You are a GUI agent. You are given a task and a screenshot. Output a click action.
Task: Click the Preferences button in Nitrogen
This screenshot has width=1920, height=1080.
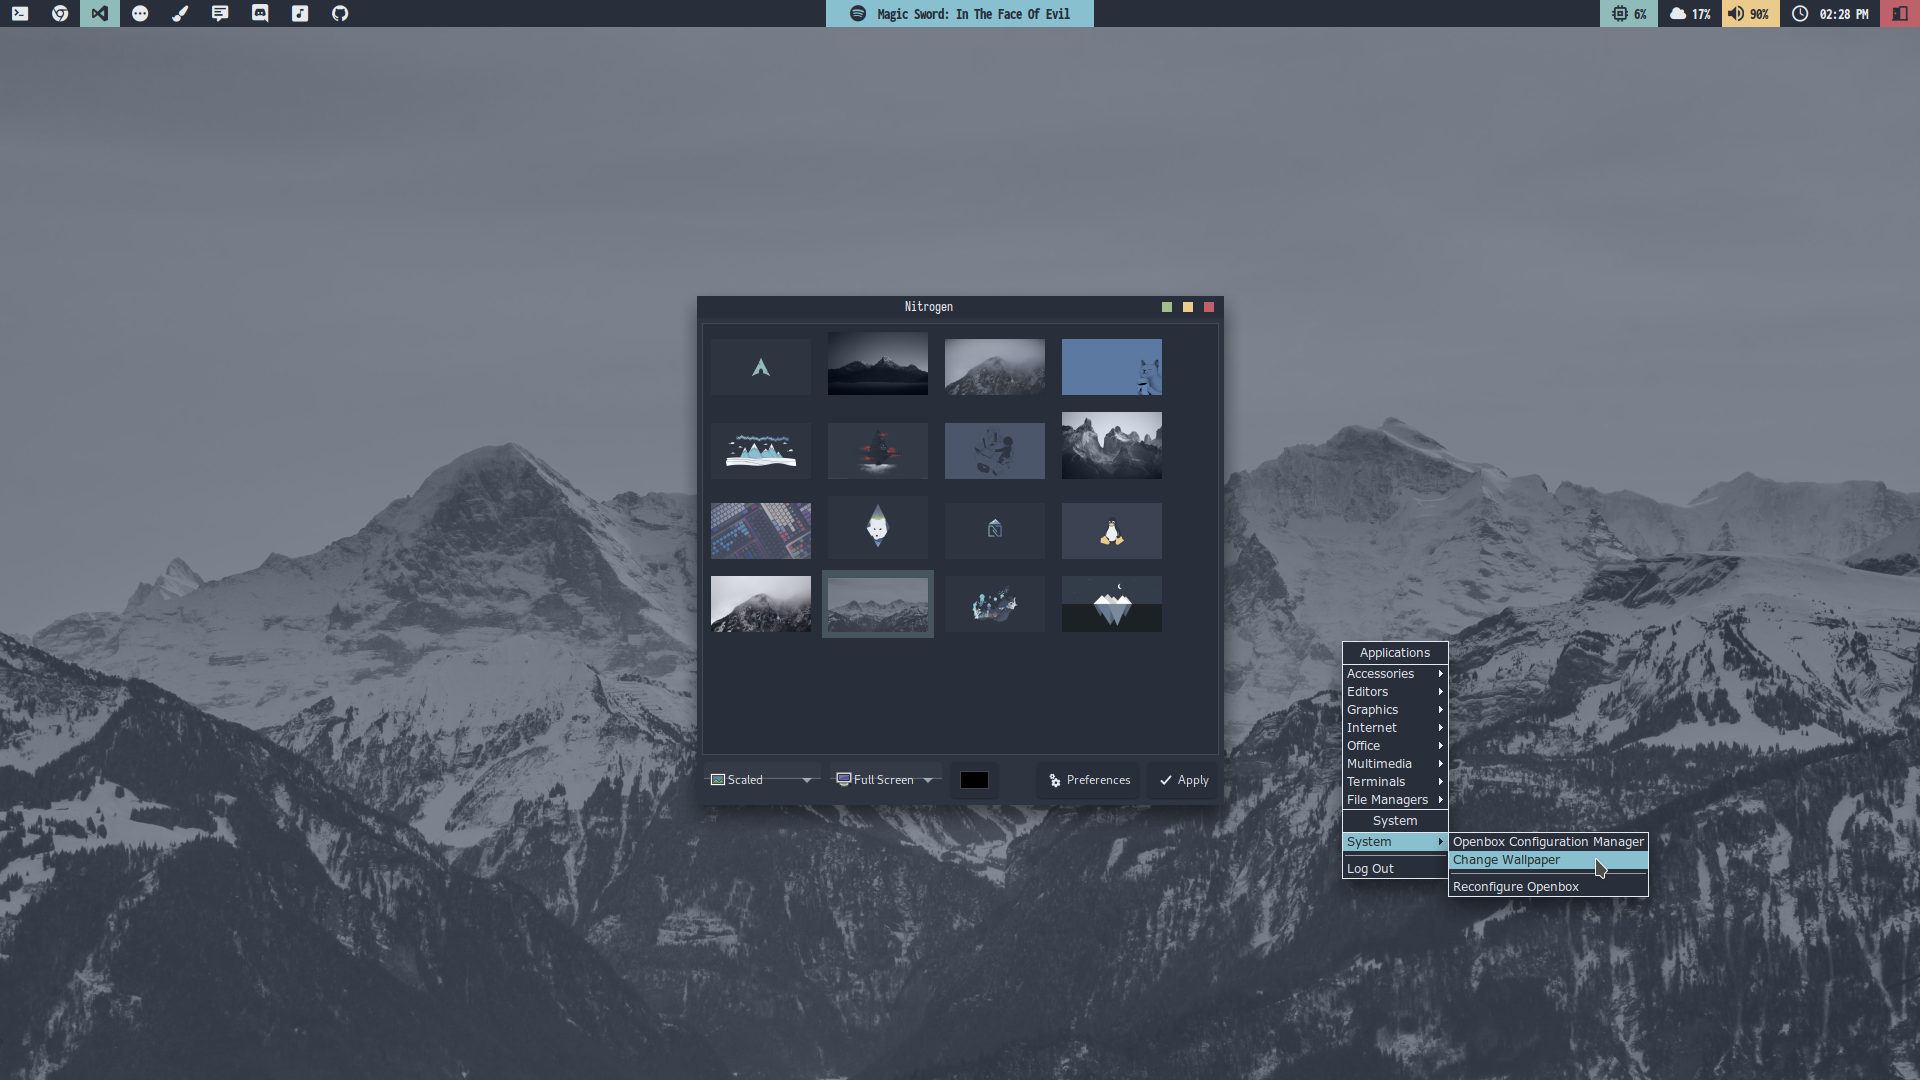coord(1089,780)
